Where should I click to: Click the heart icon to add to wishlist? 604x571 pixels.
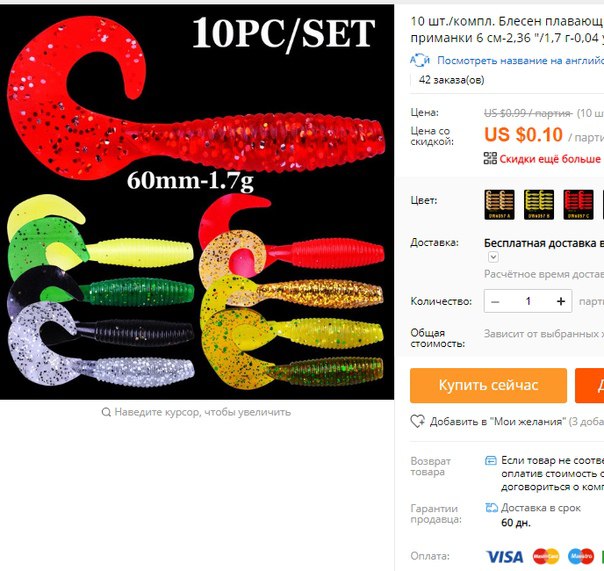[x=417, y=421]
